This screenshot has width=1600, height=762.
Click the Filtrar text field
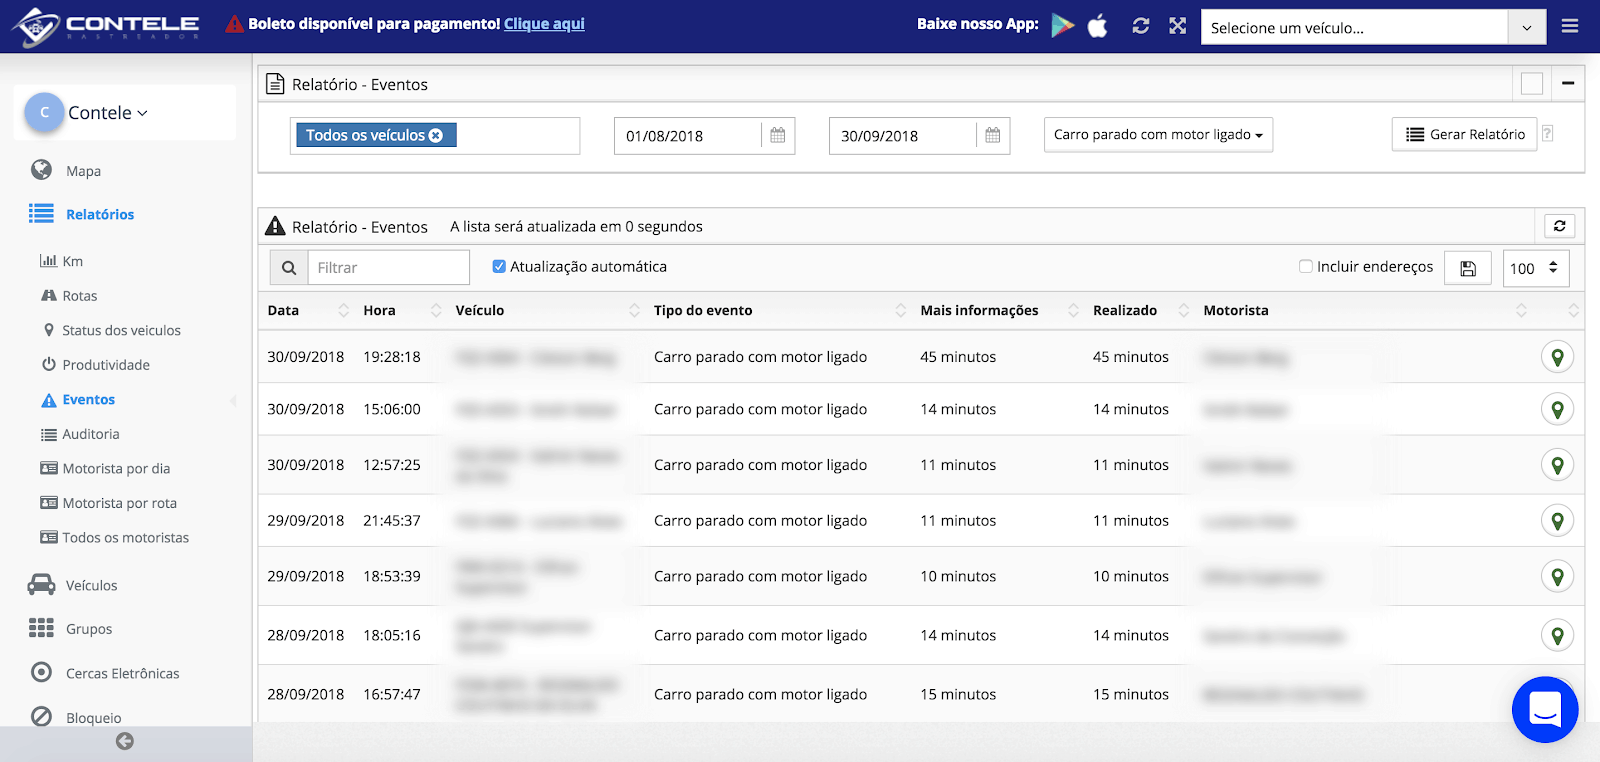pyautogui.click(x=388, y=268)
